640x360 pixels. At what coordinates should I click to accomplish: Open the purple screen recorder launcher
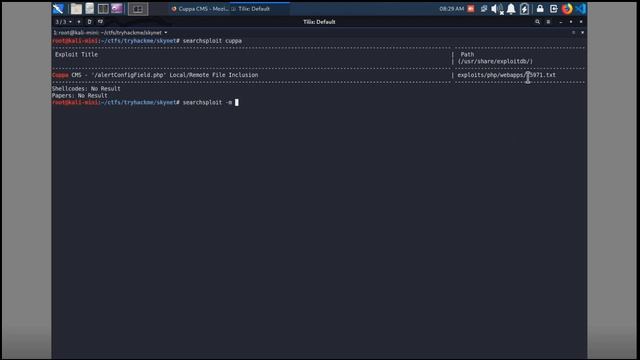[x=117, y=9]
